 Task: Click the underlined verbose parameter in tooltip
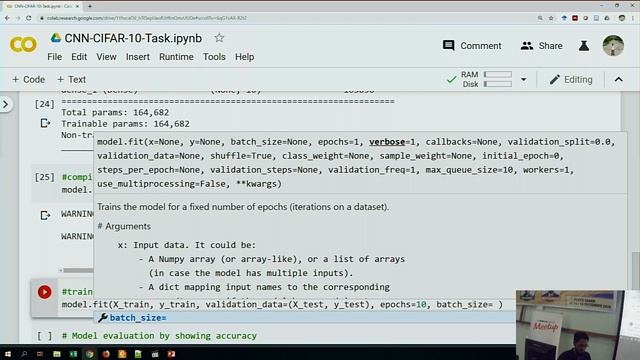pos(387,142)
